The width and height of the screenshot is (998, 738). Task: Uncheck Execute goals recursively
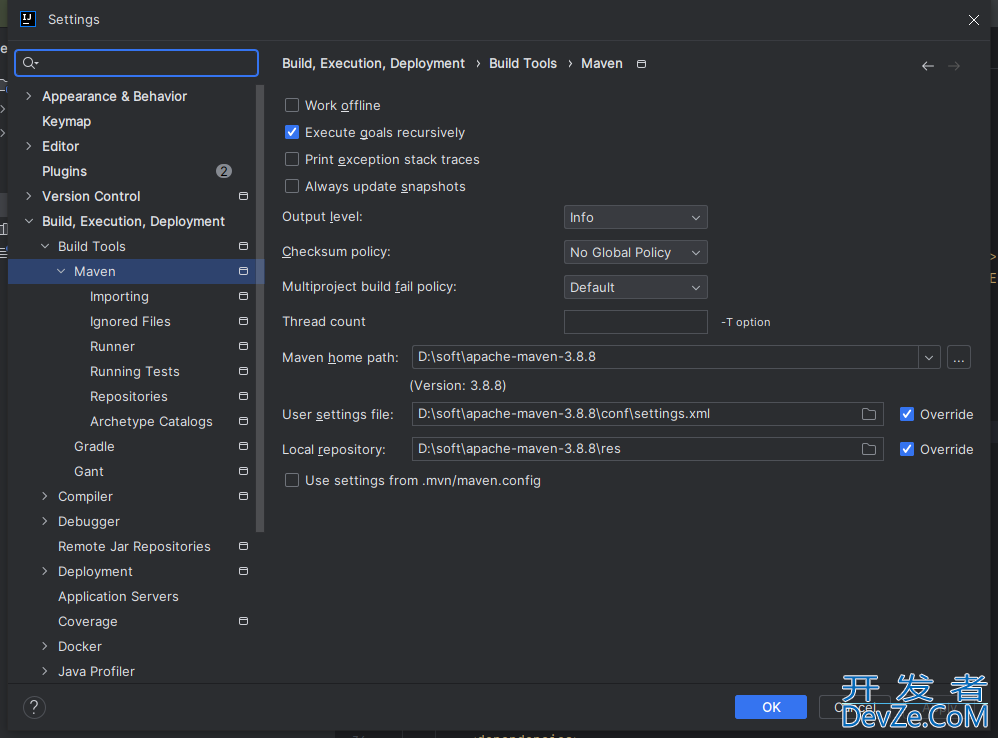pyautogui.click(x=292, y=132)
